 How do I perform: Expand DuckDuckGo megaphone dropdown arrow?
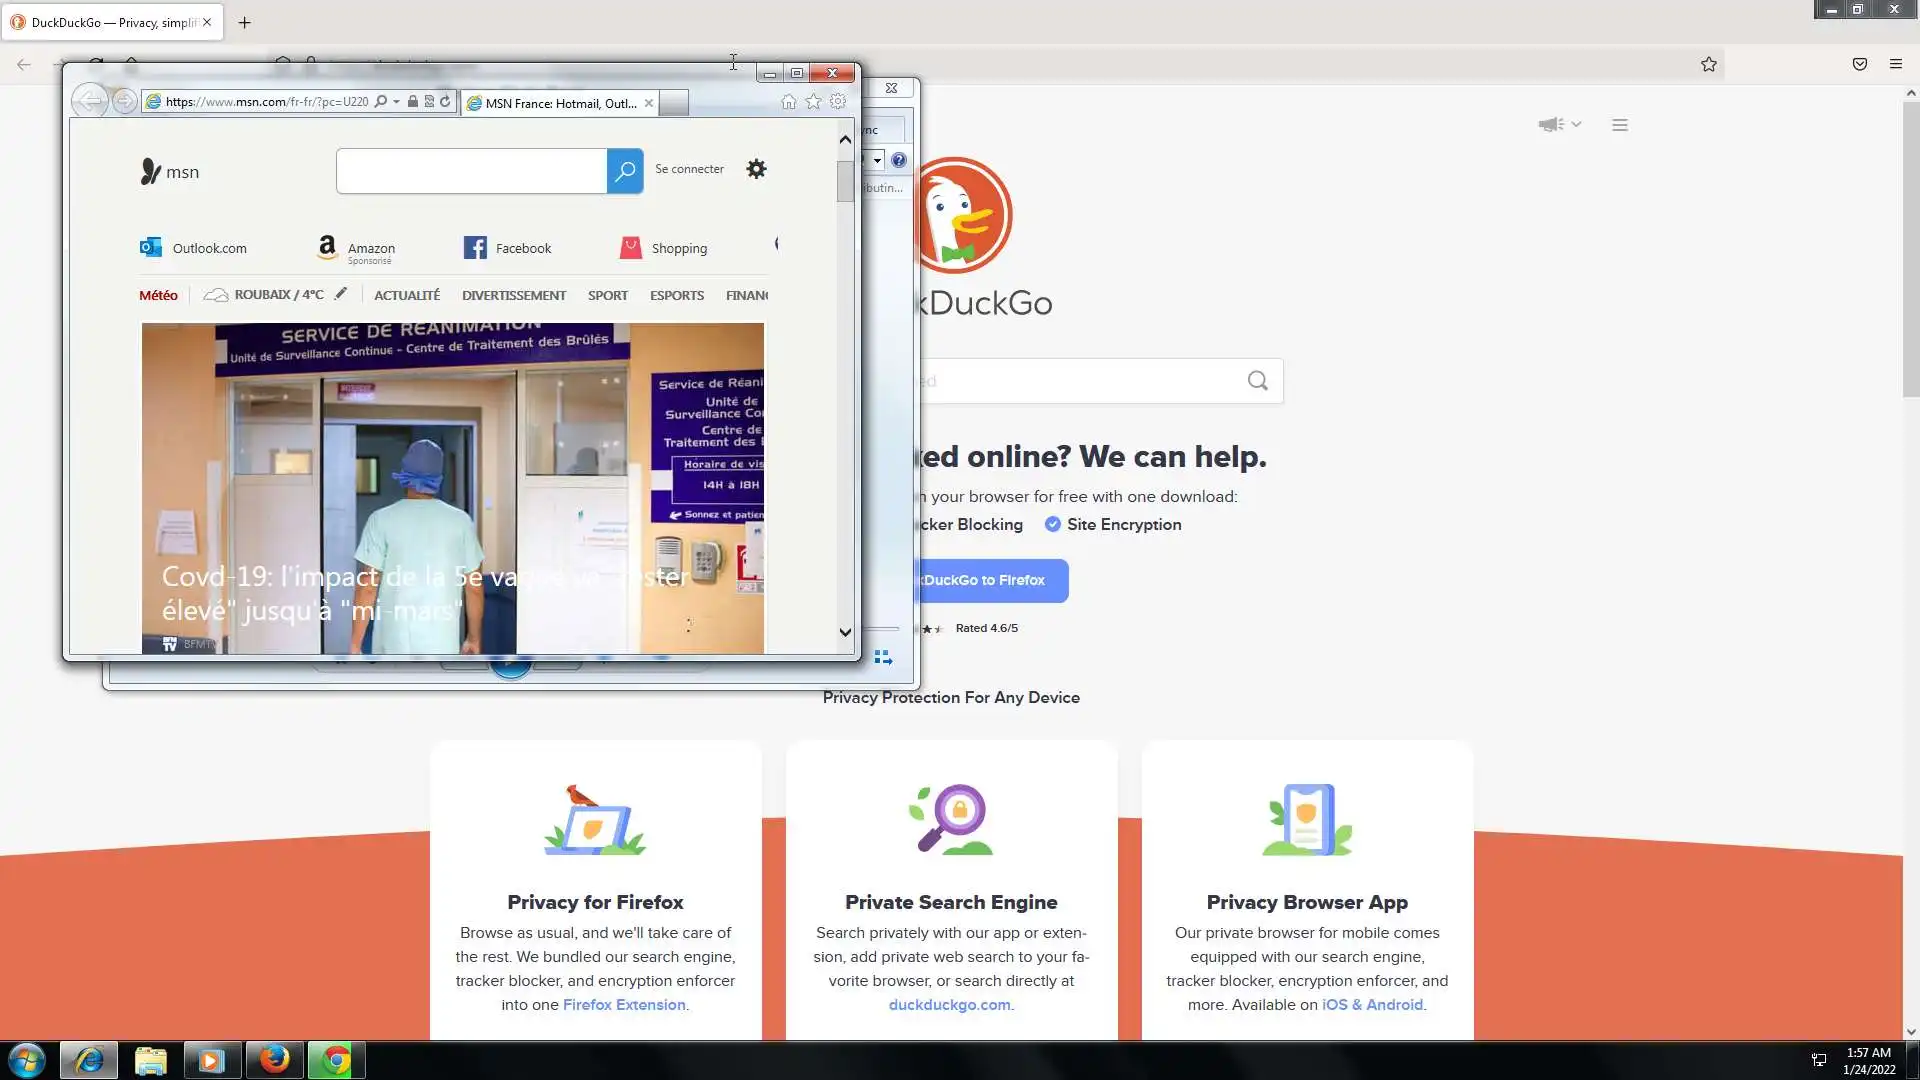[x=1576, y=124]
